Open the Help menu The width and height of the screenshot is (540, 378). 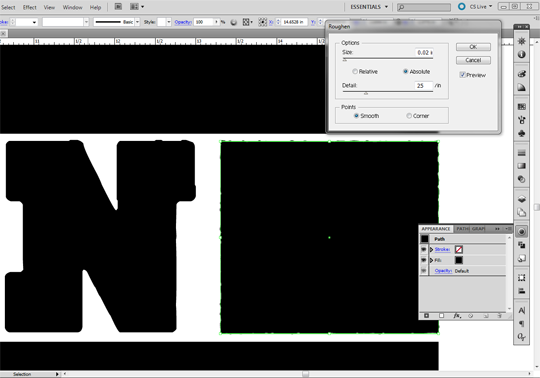click(x=95, y=7)
